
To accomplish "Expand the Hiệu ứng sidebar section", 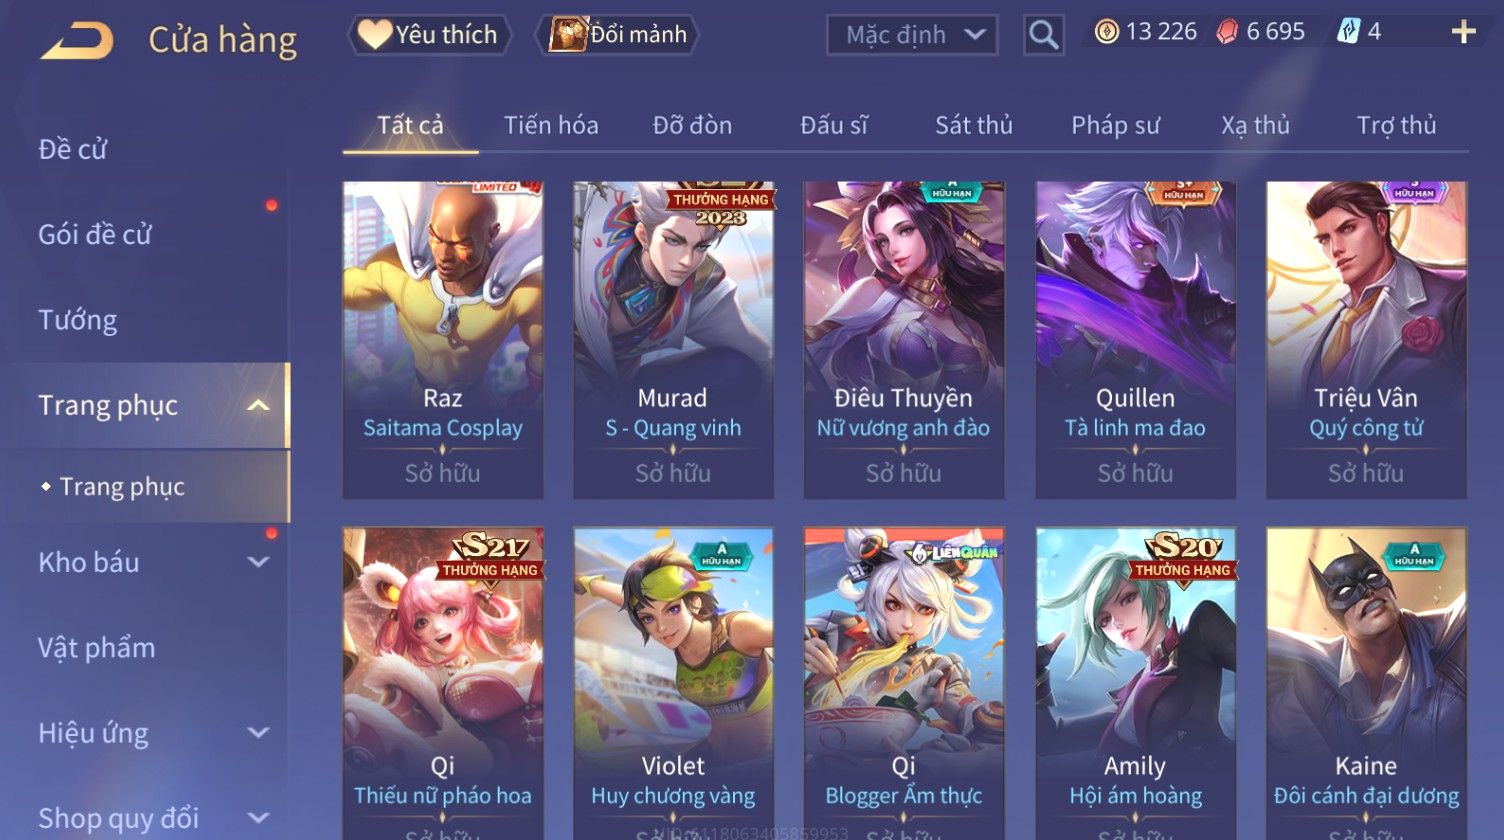I will pos(258,733).
